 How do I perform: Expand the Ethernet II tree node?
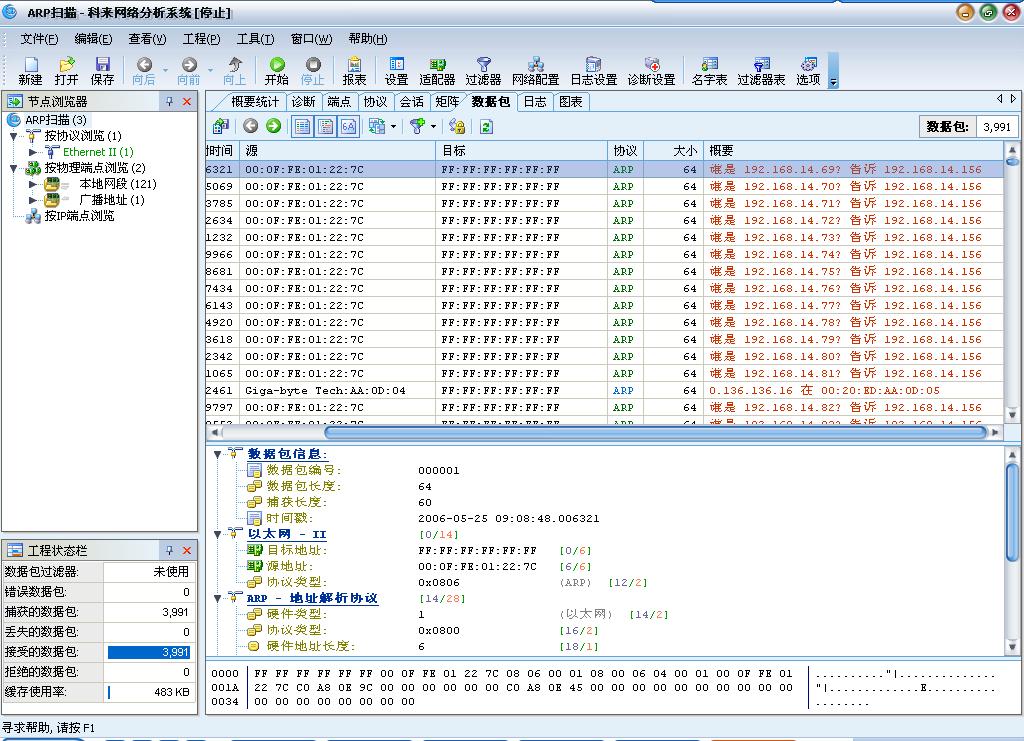click(34, 152)
